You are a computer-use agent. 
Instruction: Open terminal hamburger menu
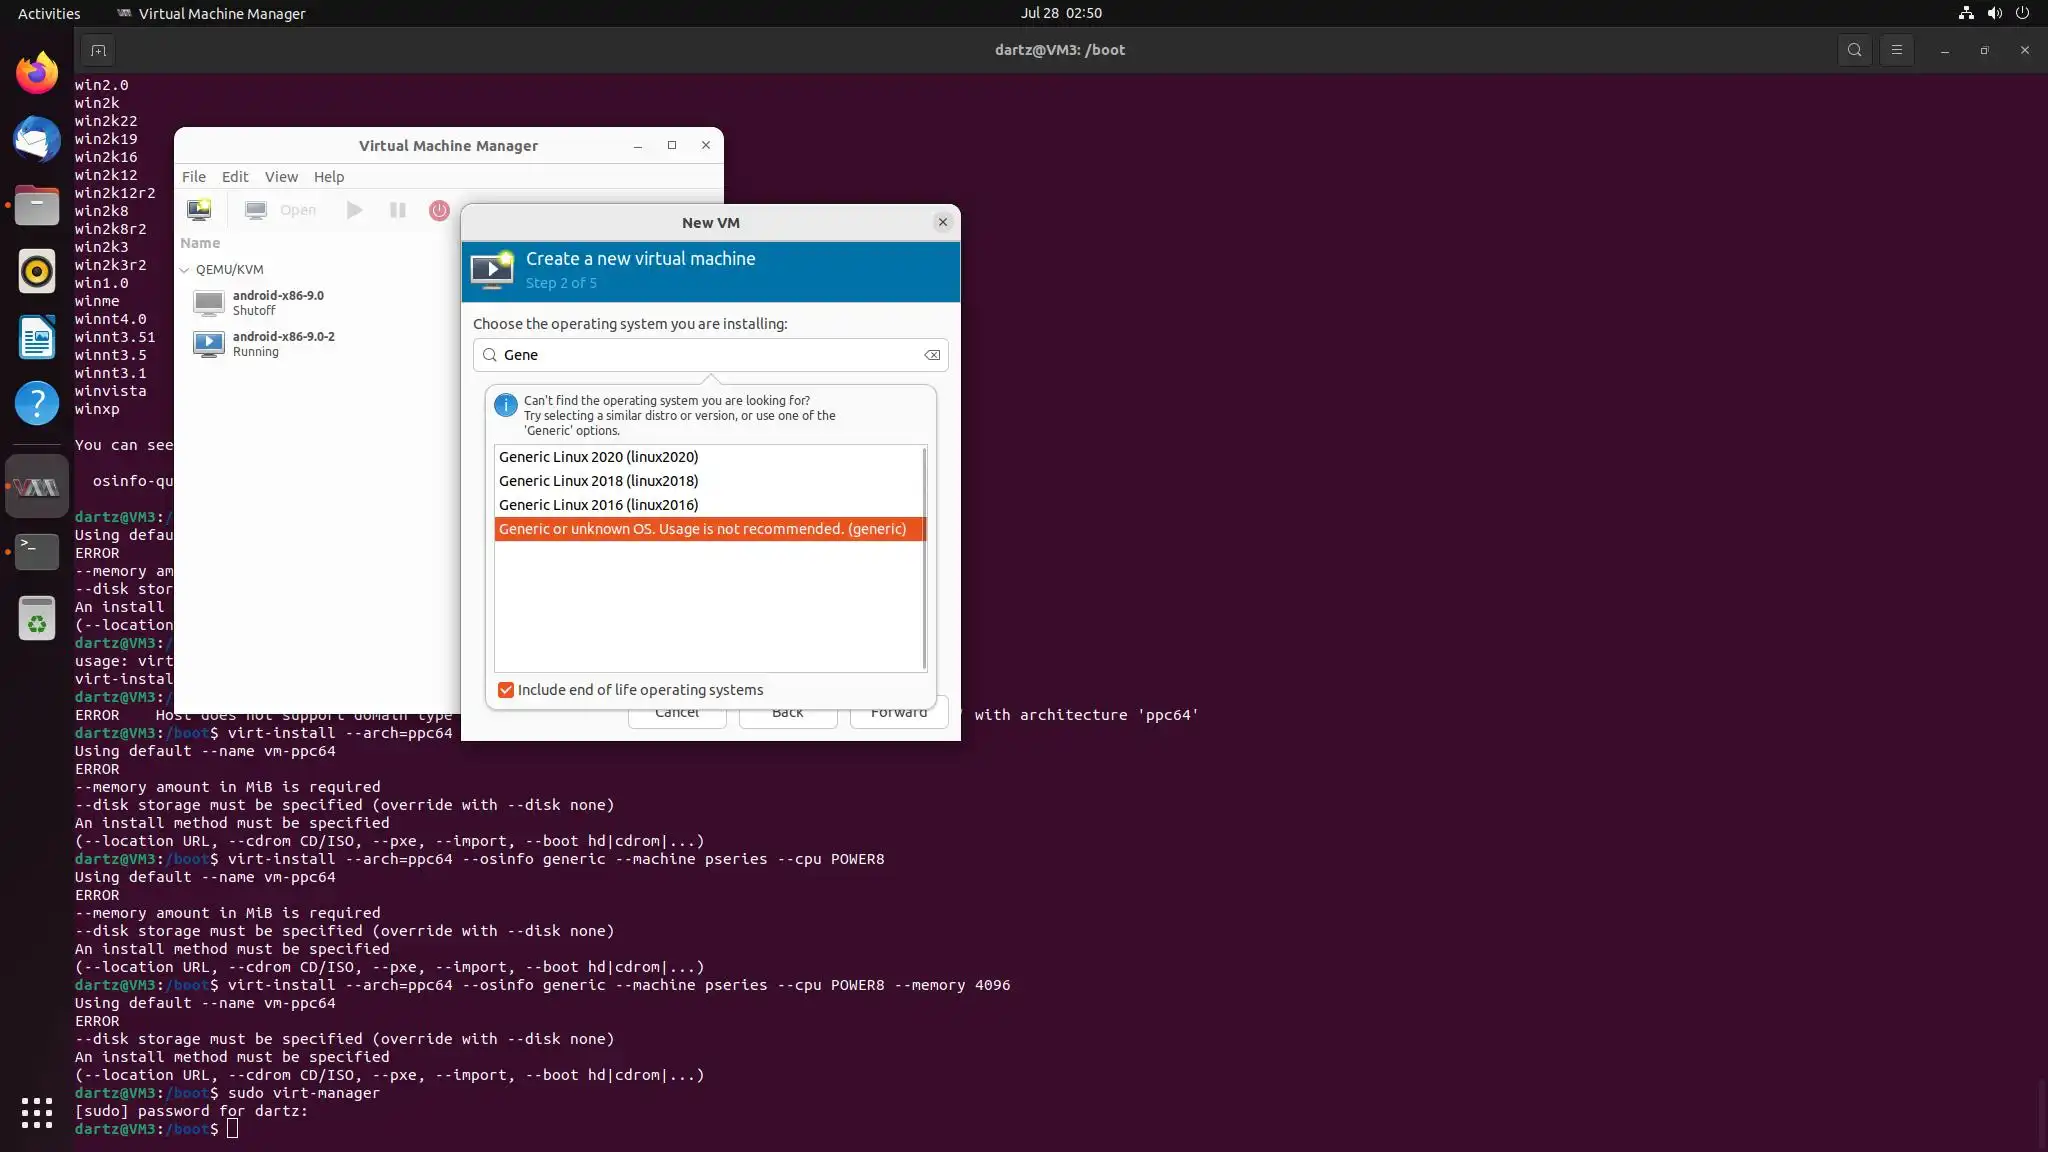[1896, 50]
